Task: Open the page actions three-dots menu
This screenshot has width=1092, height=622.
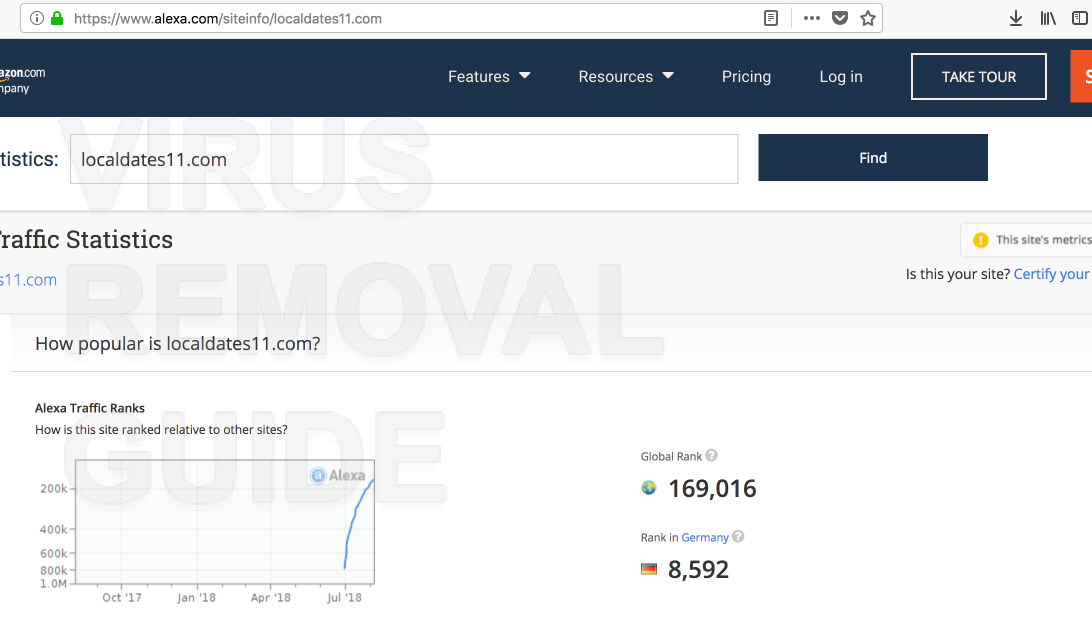Action: pos(811,19)
